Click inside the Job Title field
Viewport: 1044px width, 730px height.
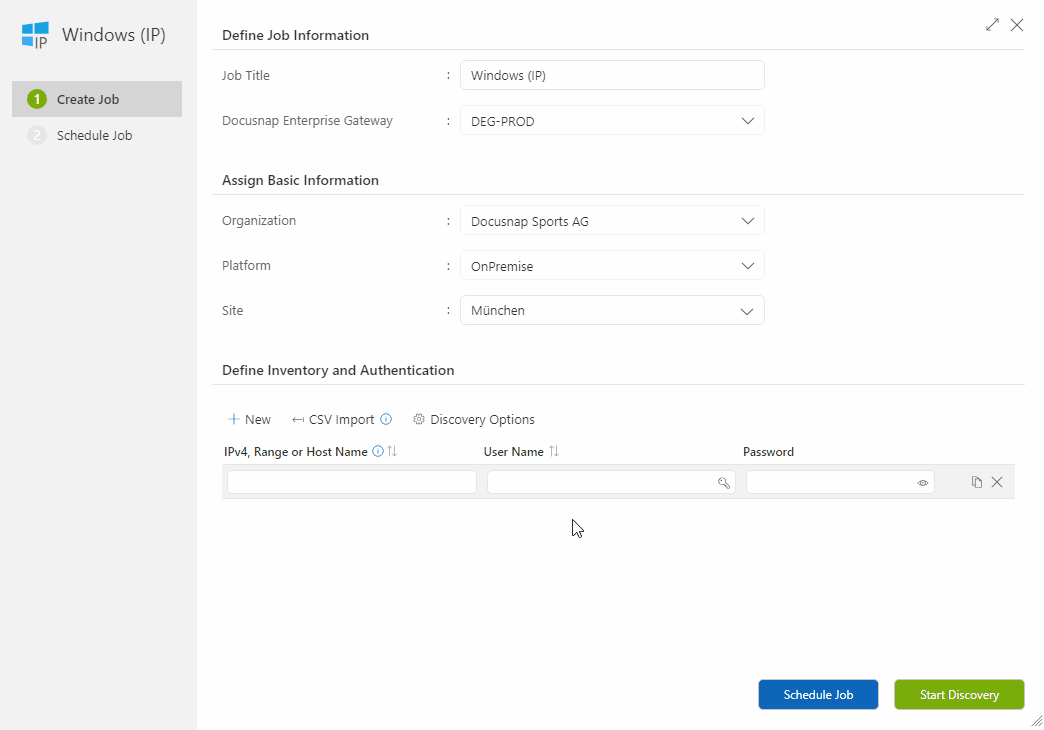click(x=611, y=74)
